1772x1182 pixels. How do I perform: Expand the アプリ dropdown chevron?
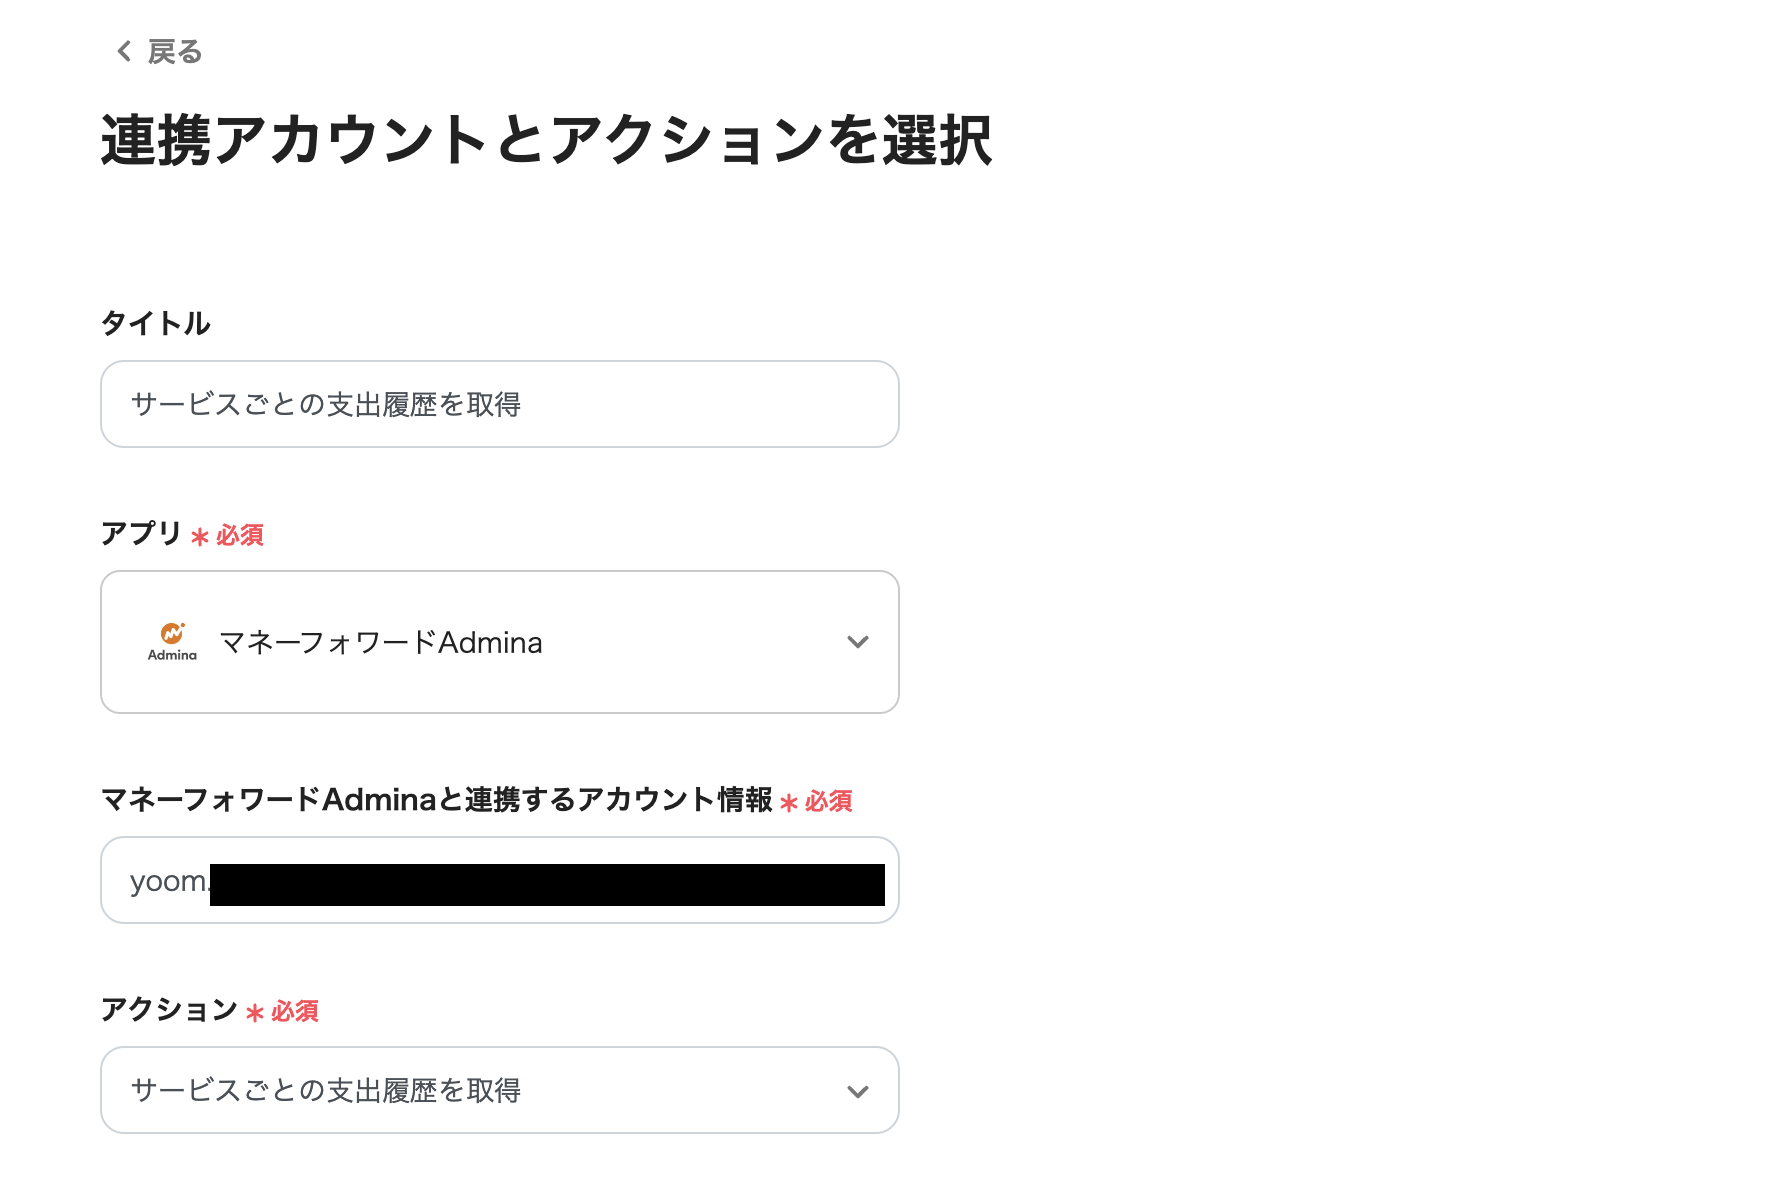(x=857, y=642)
